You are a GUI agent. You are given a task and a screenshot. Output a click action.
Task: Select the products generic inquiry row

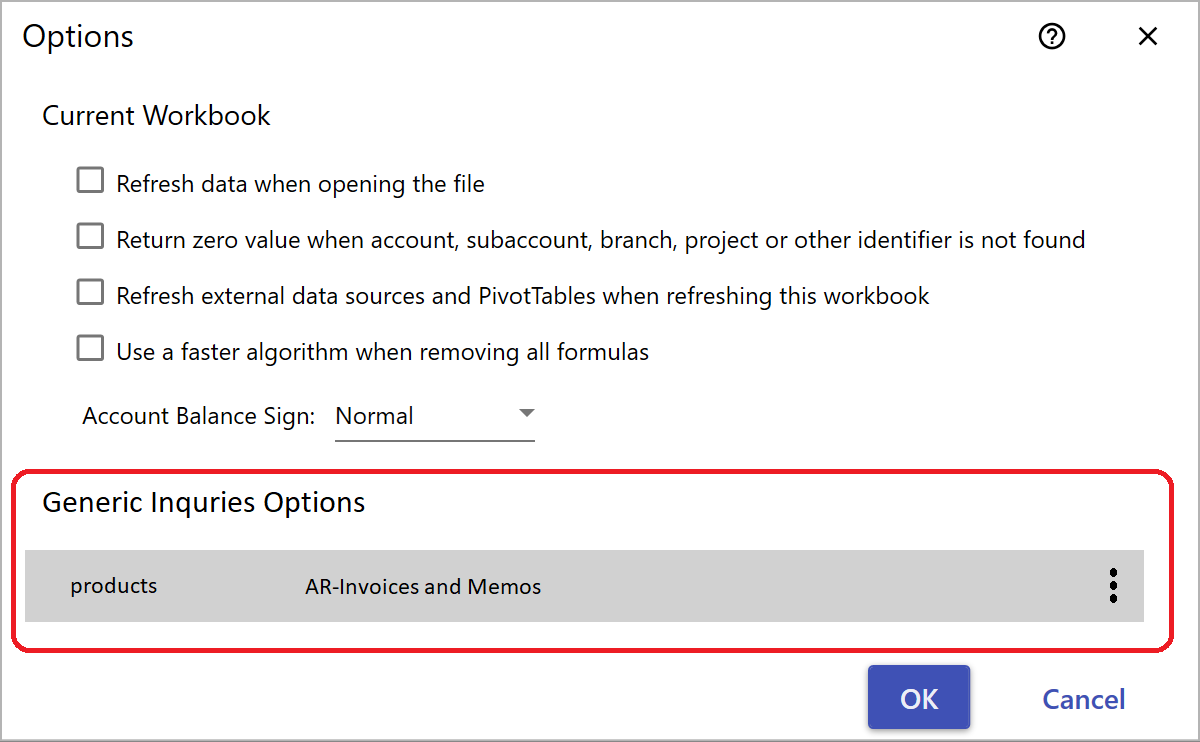click(x=584, y=586)
